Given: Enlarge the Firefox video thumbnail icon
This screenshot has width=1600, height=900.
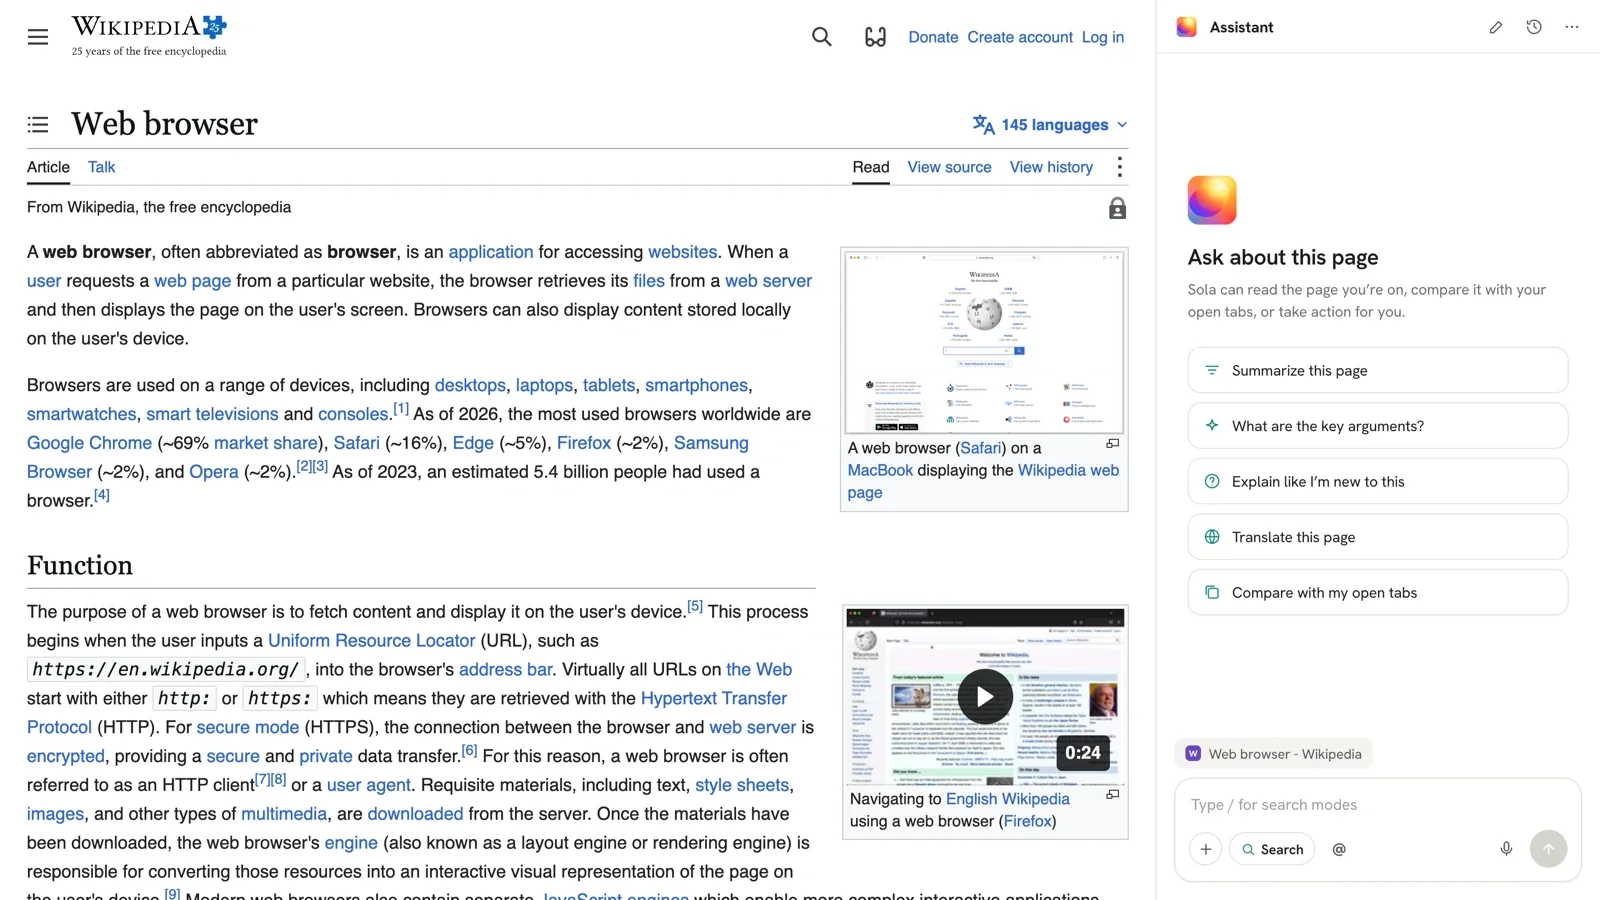Looking at the screenshot, I should click(x=1112, y=794).
